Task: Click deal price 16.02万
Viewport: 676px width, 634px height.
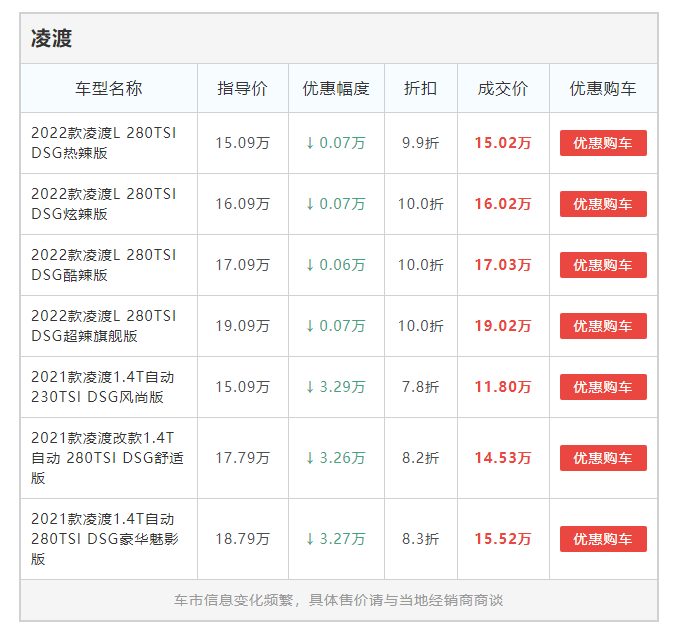Action: (x=503, y=204)
